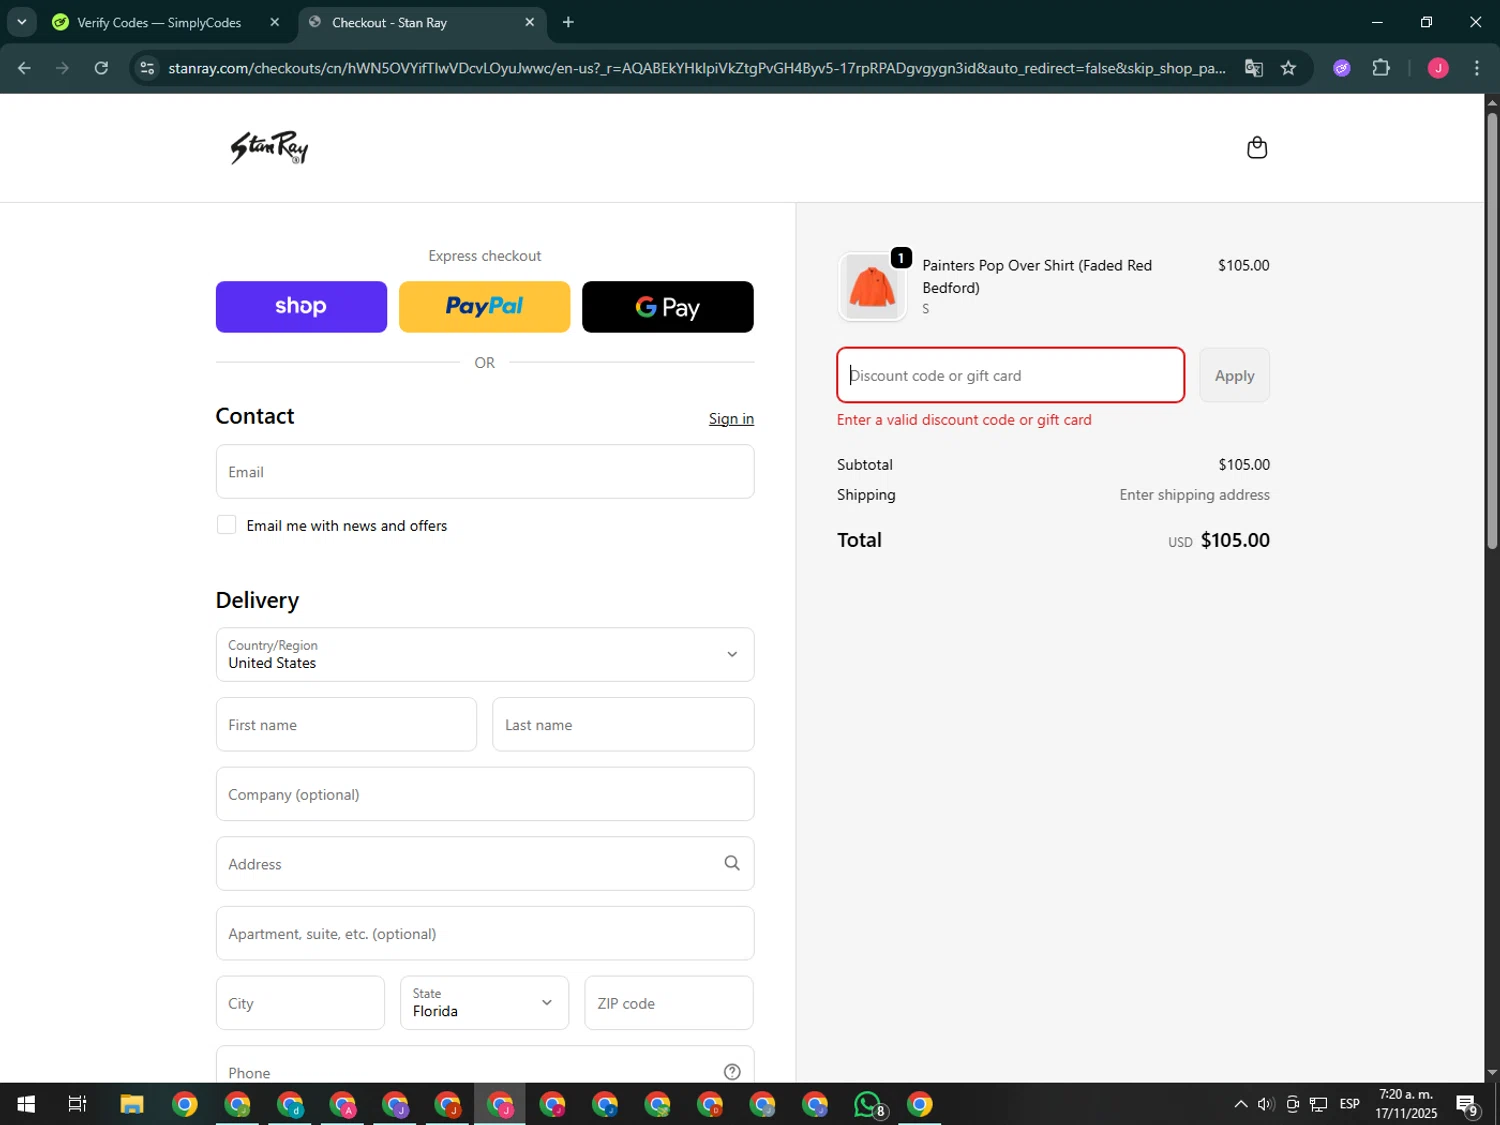Open Task View on the taskbar
The image size is (1500, 1125).
[77, 1104]
